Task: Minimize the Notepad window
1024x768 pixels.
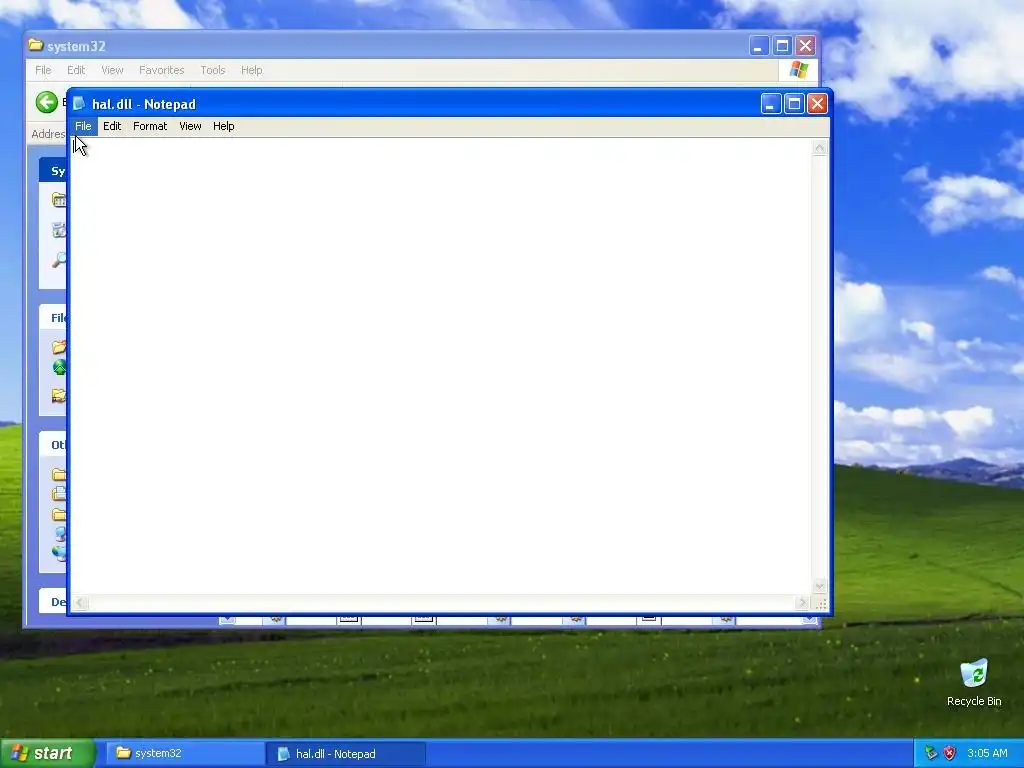Action: point(771,104)
